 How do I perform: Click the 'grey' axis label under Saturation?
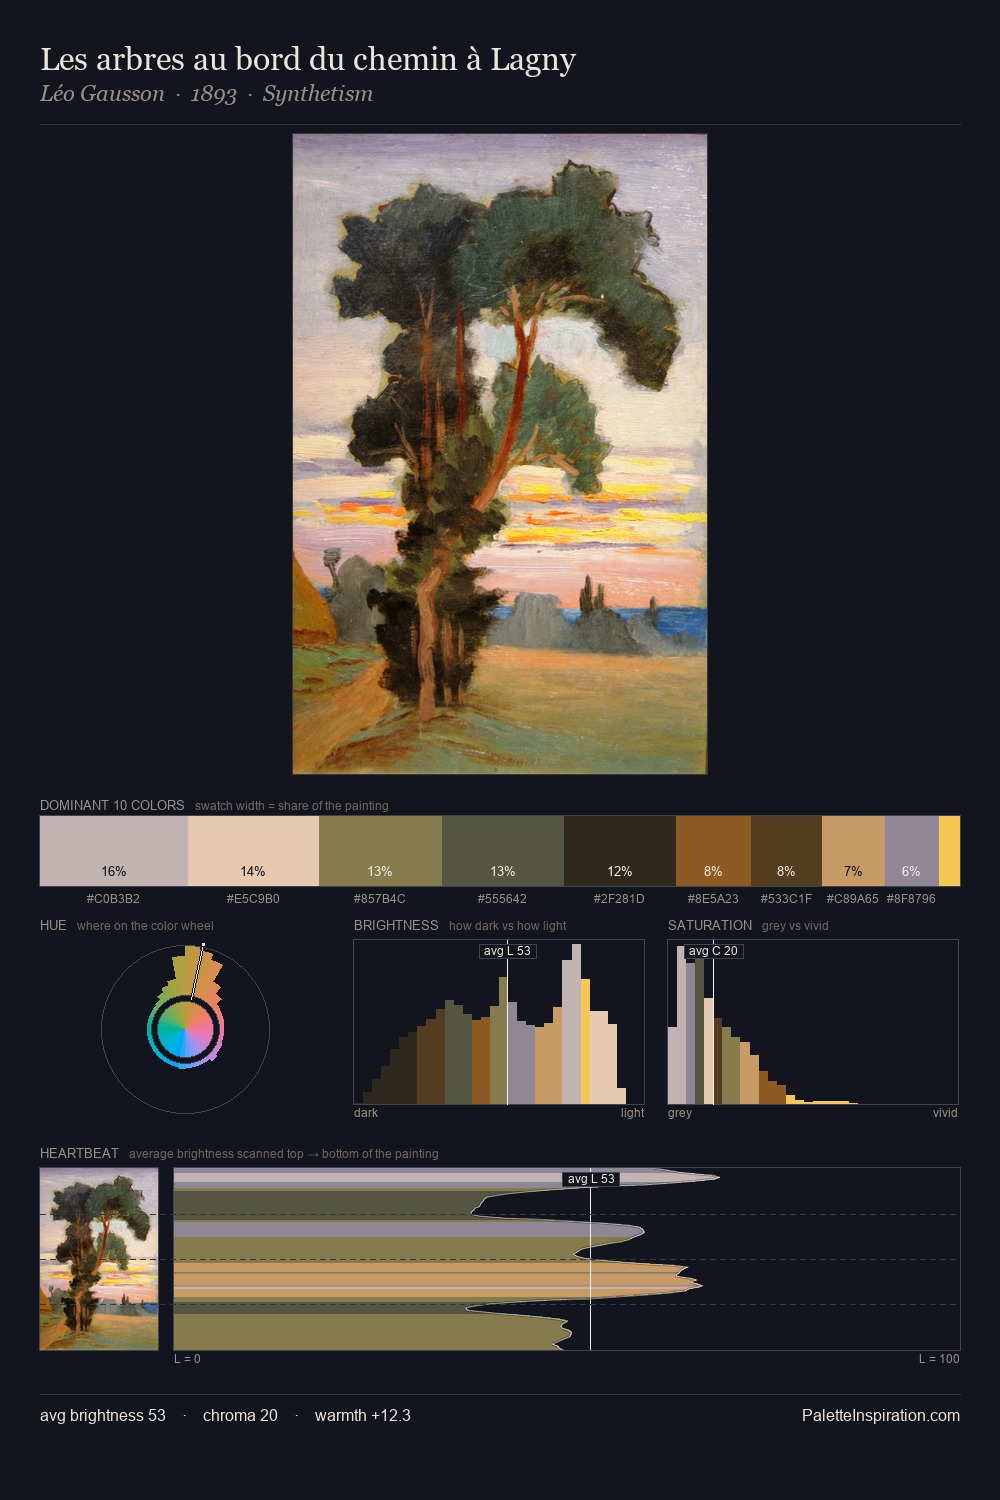pyautogui.click(x=680, y=1112)
